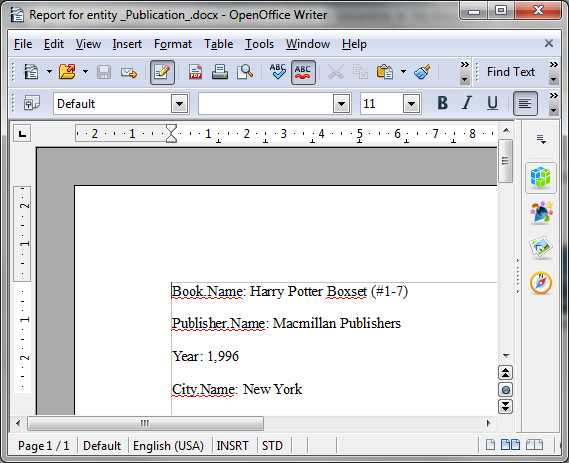Viewport: 569px width, 463px height.
Task: Open sidebar Styles and Formatting deck icon
Action: (541, 212)
